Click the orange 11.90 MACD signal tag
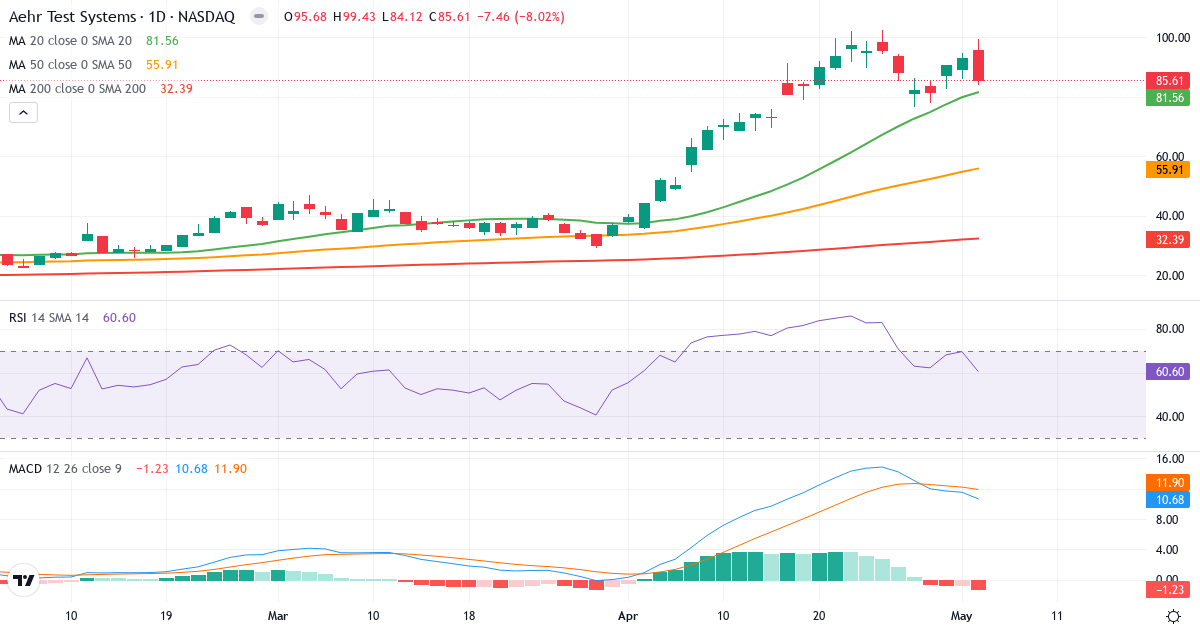The width and height of the screenshot is (1200, 630). pyautogui.click(x=1170, y=482)
